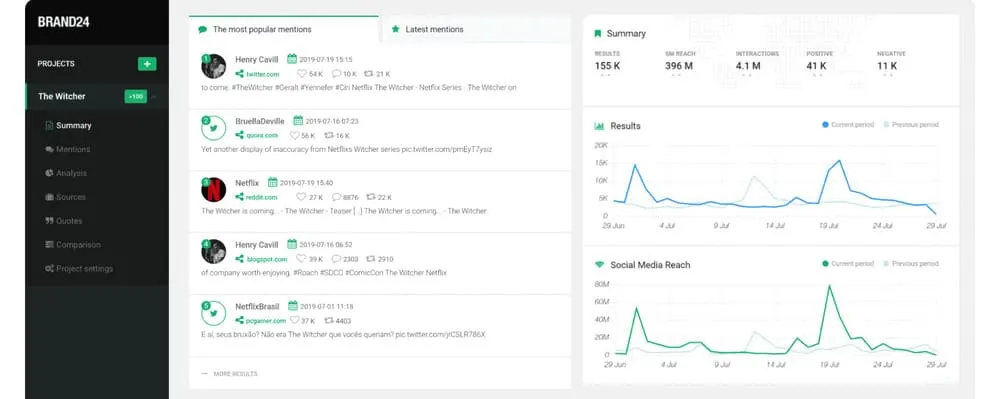Screen dimensions: 1000x399
Task: Click the star icon on Latest mentions tab
Action: coord(395,29)
